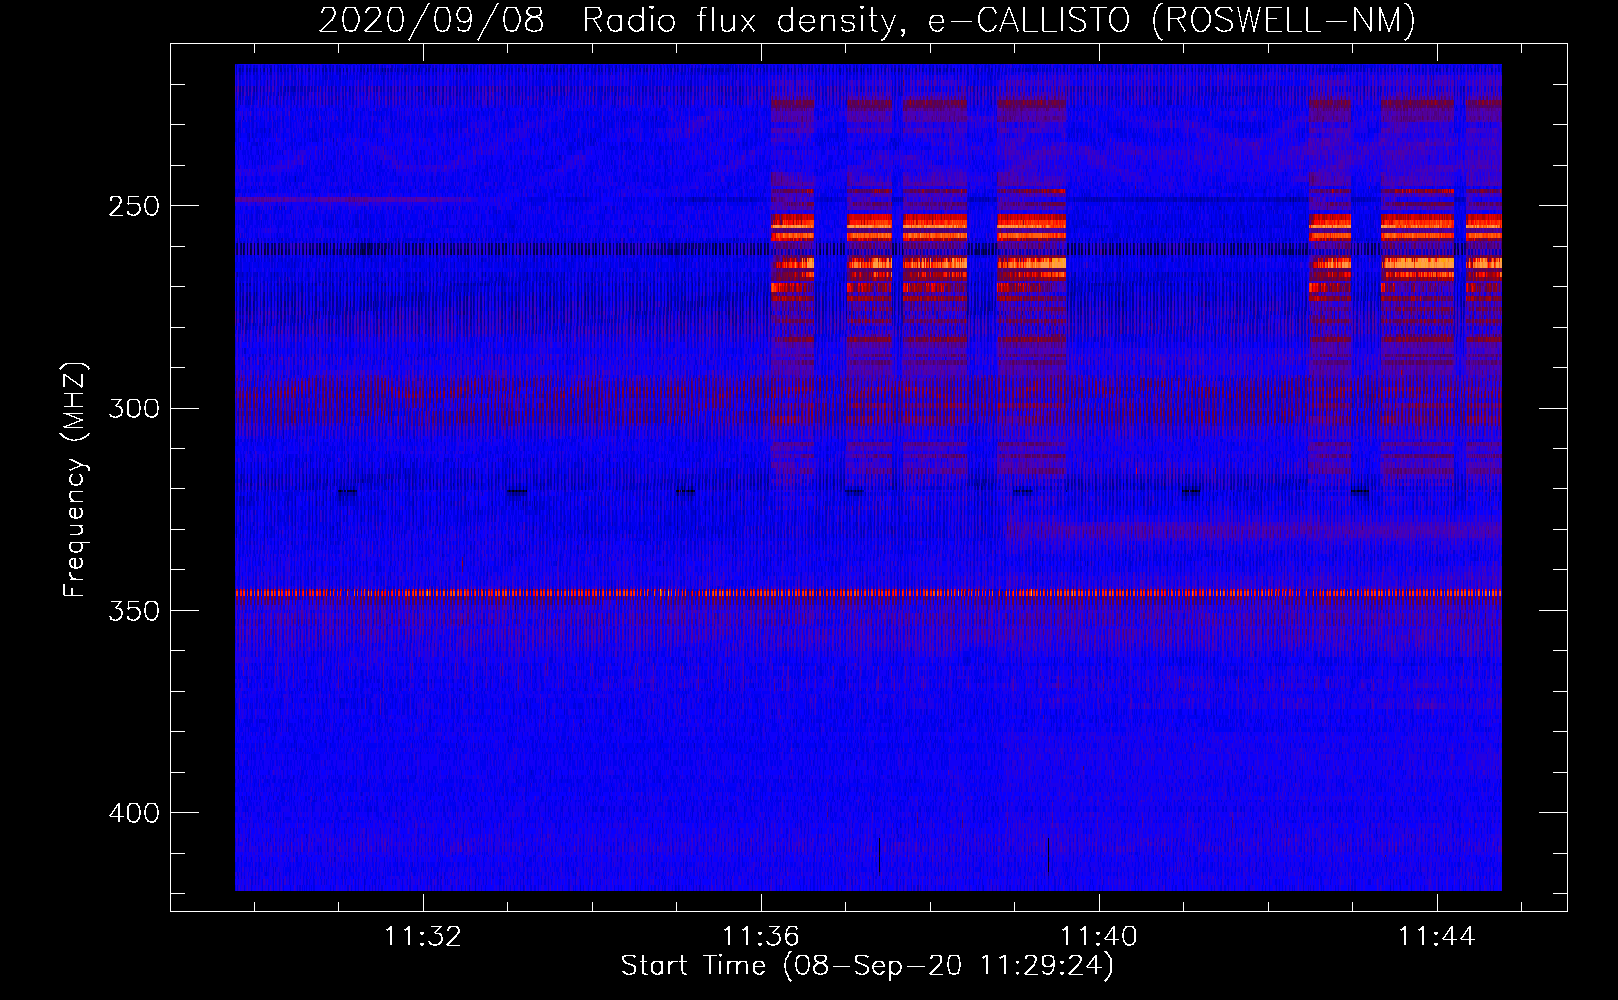Click the plot title 'Radio flux density, e-CALLISTO (ROSWELL-NM)'
The height and width of the screenshot is (1000, 1618).
(999, 20)
